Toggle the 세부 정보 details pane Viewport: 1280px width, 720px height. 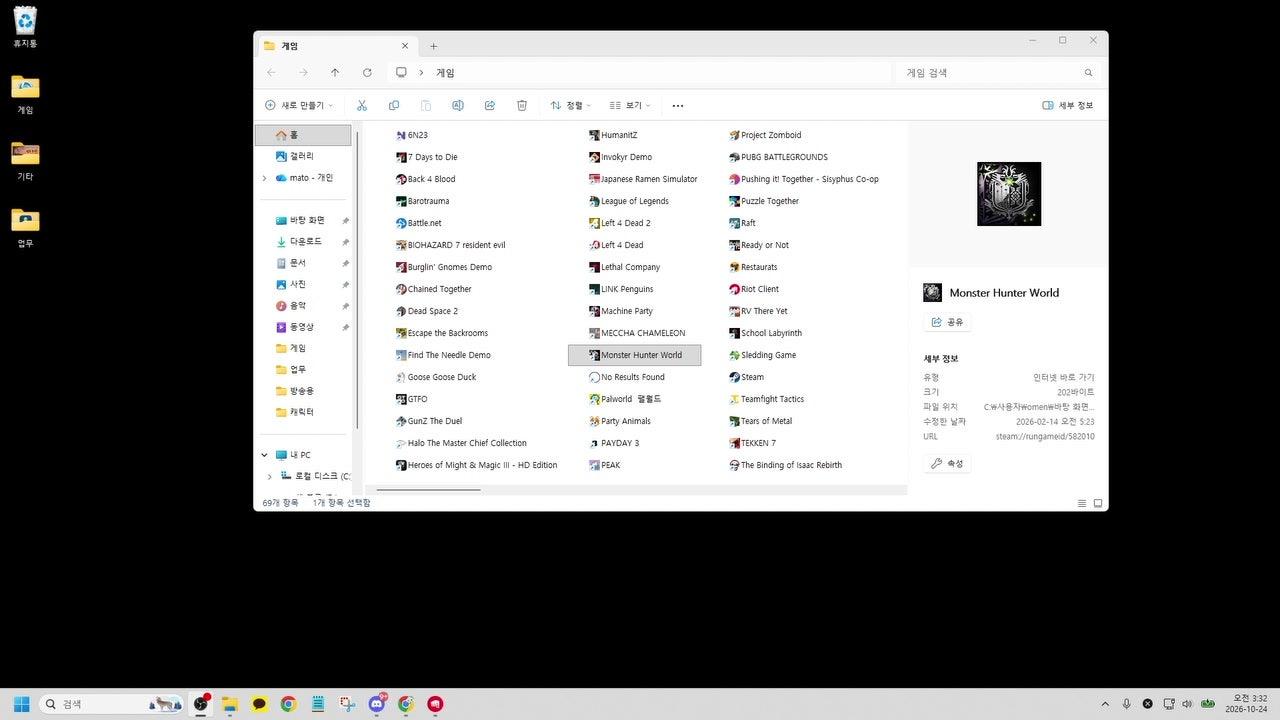(x=1067, y=105)
